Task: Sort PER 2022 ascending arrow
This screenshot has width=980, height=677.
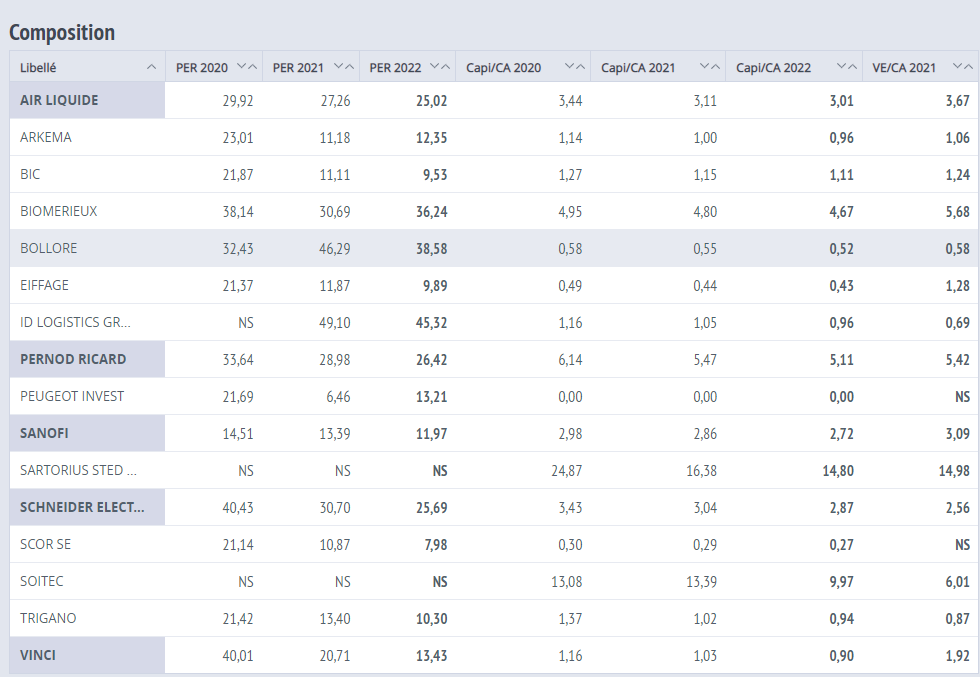Action: [x=446, y=67]
